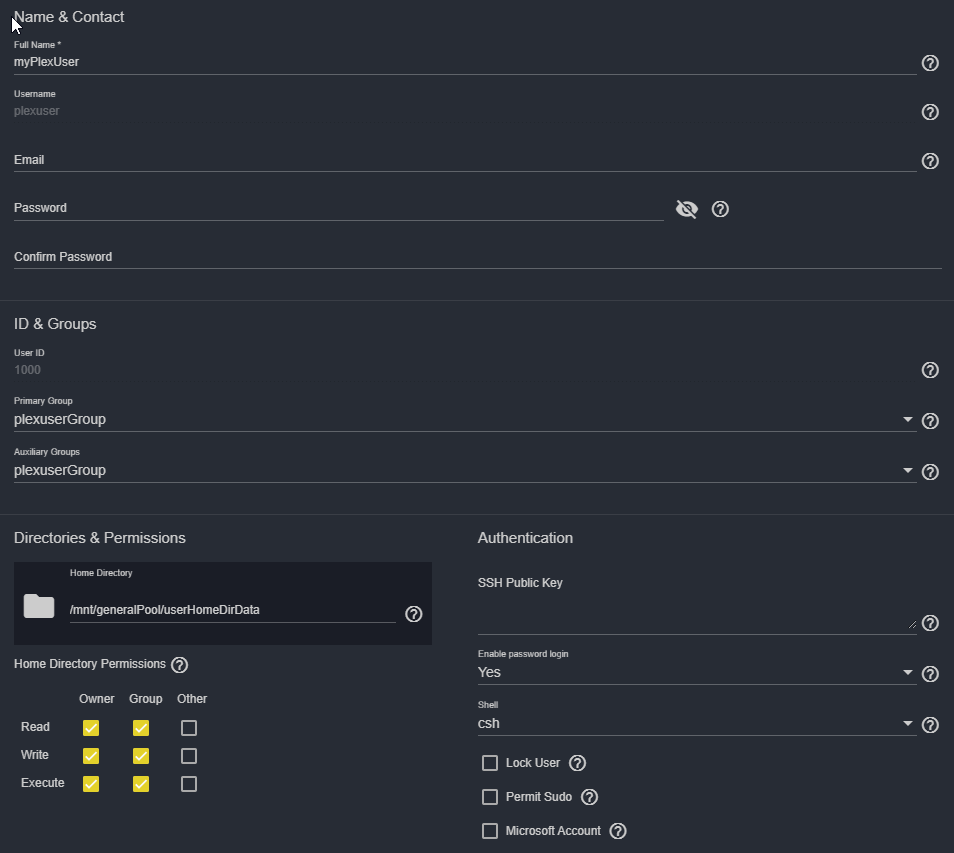Click help icon for SSH Public Key
The image size is (954, 853).
click(930, 623)
